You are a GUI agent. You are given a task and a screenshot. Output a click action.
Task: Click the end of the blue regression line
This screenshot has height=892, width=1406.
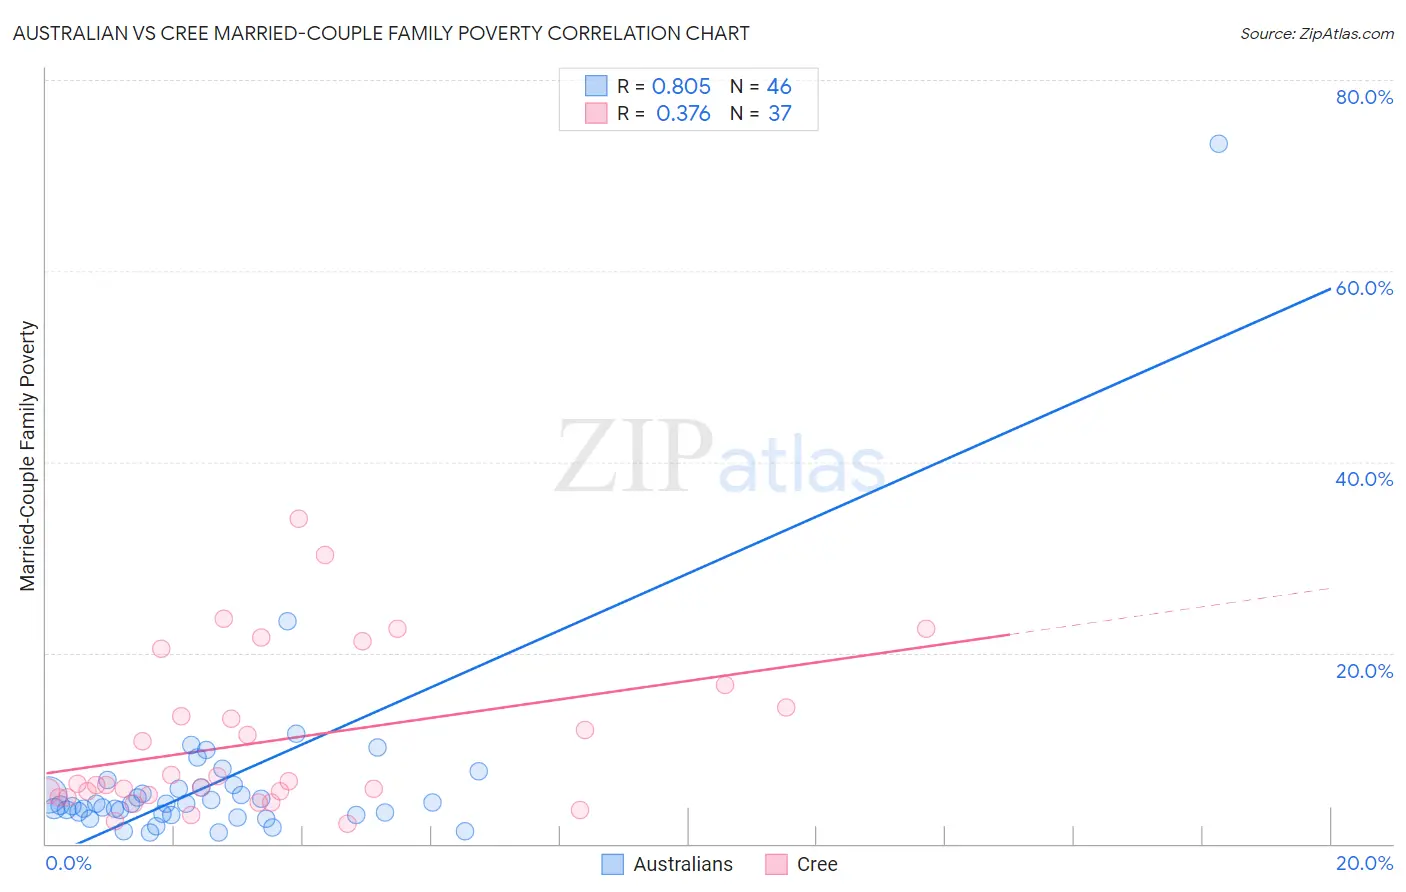(x=1329, y=289)
